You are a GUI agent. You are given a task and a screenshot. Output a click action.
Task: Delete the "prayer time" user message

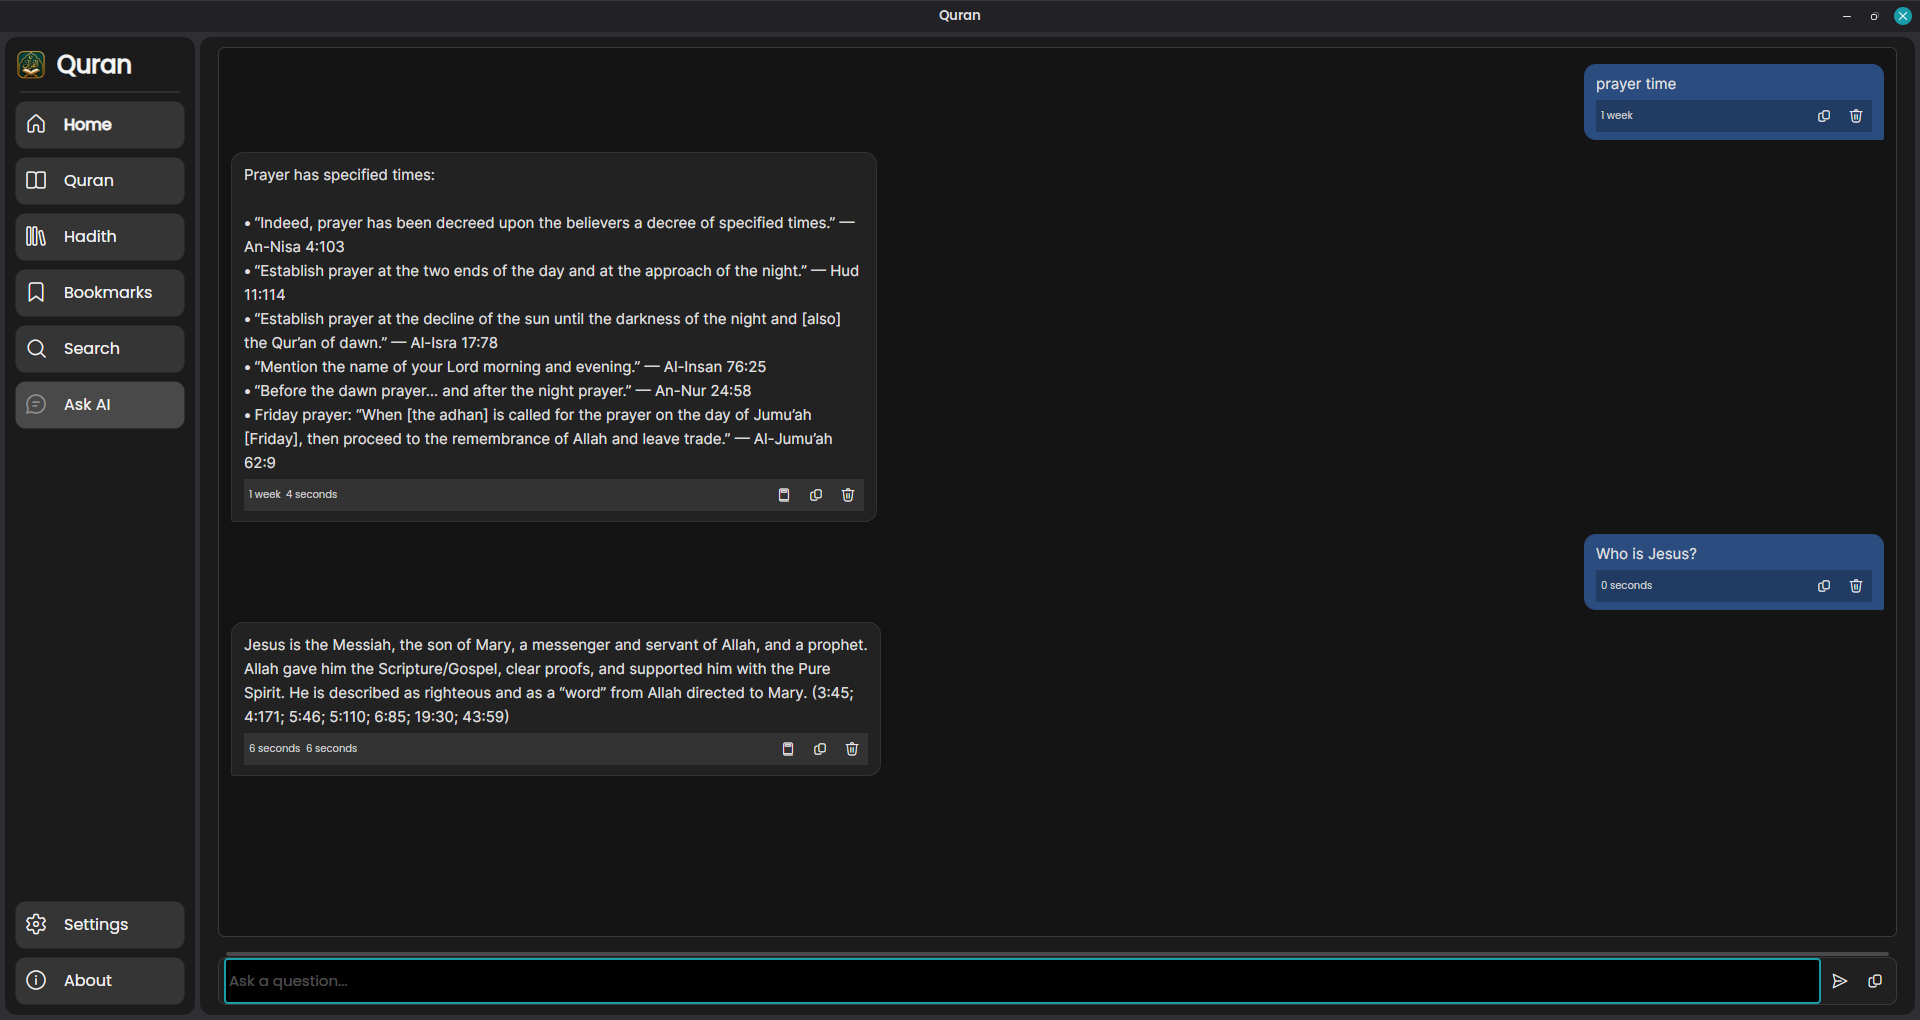1856,116
